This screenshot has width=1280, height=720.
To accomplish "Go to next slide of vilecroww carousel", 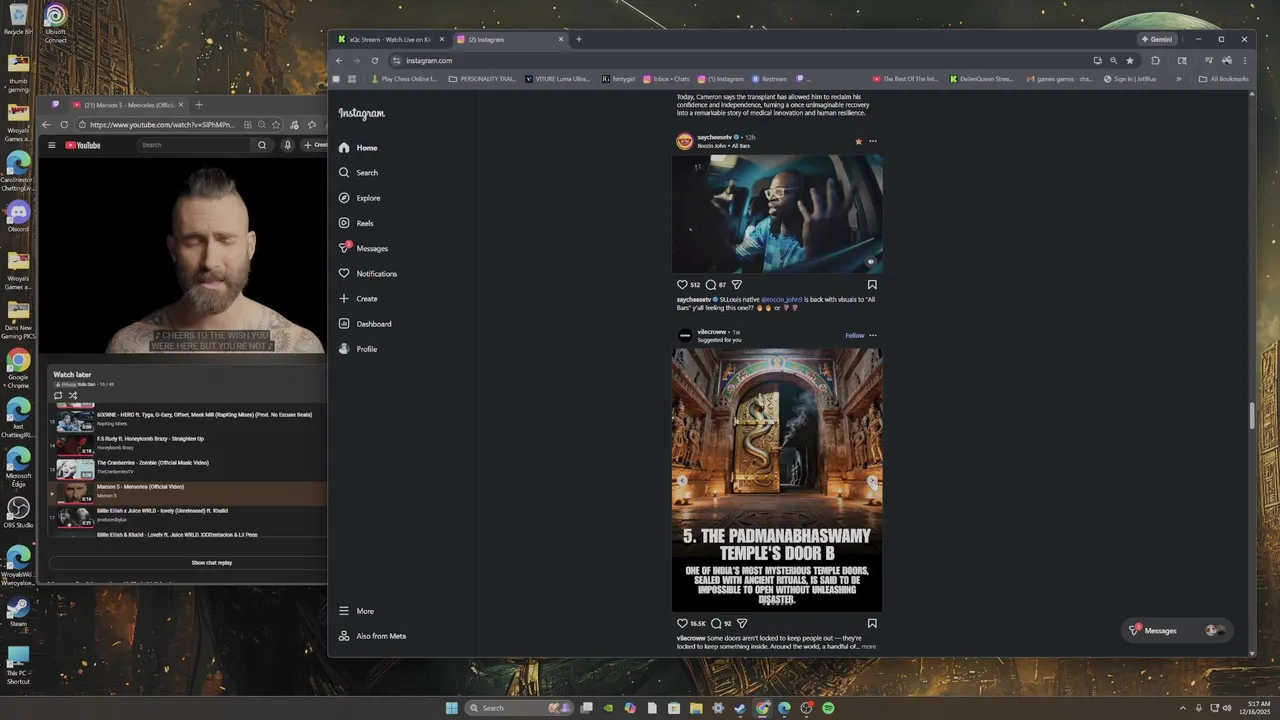I will [872, 480].
